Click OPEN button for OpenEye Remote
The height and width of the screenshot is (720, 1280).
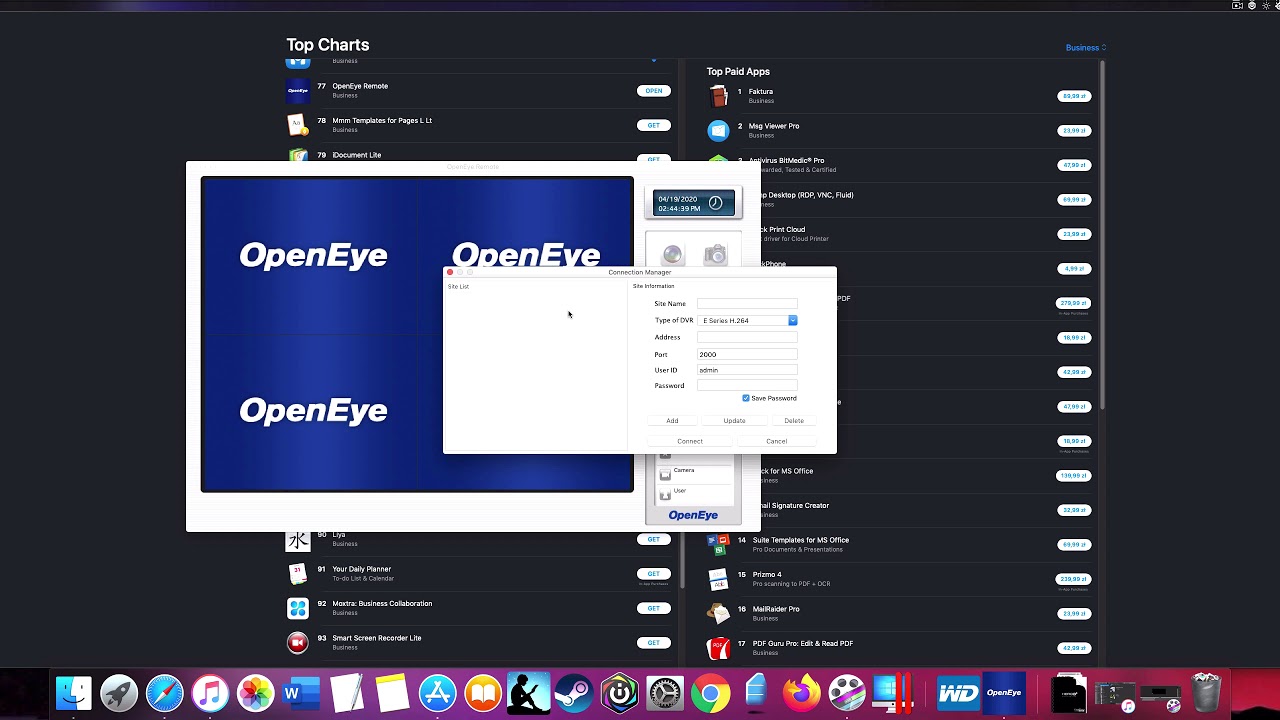(653, 91)
